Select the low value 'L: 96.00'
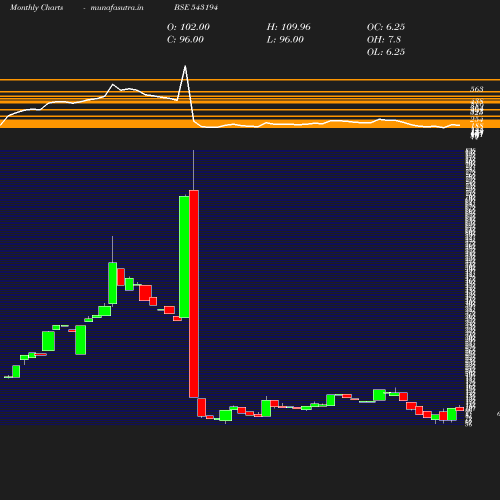This screenshot has height=500, width=500. (285, 40)
